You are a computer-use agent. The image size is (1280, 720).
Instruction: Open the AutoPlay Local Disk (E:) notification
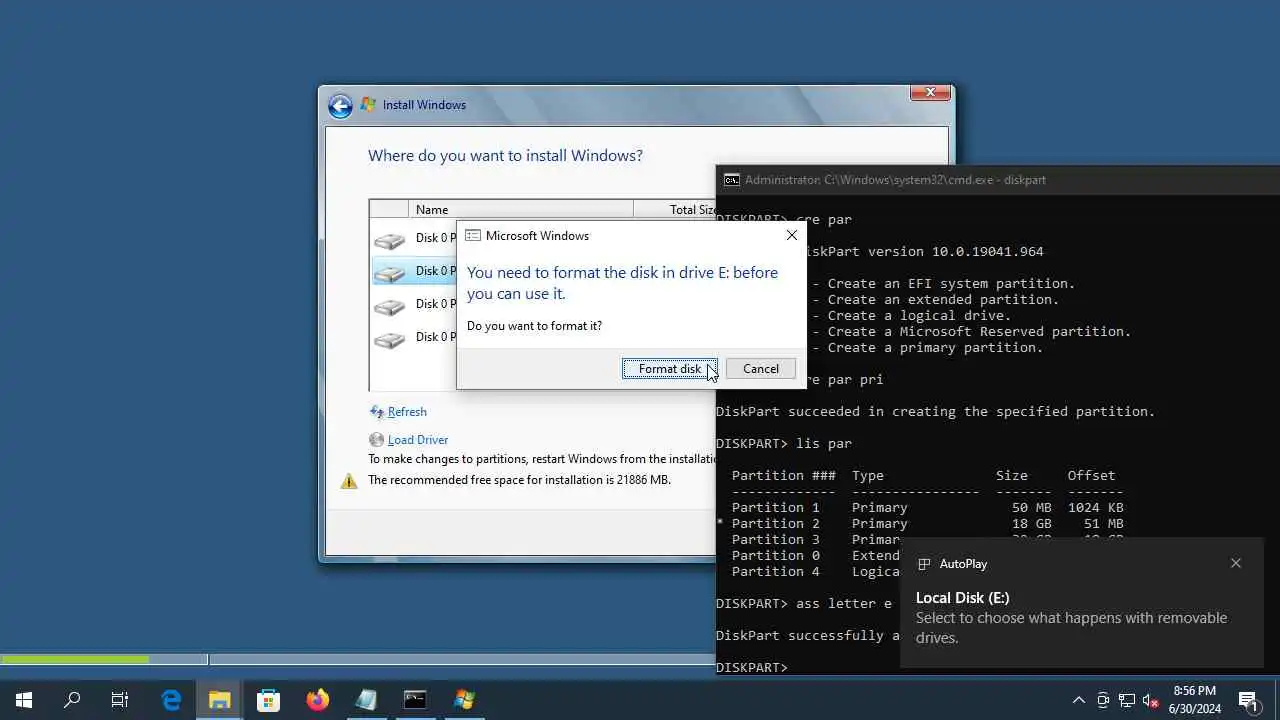point(1082,603)
